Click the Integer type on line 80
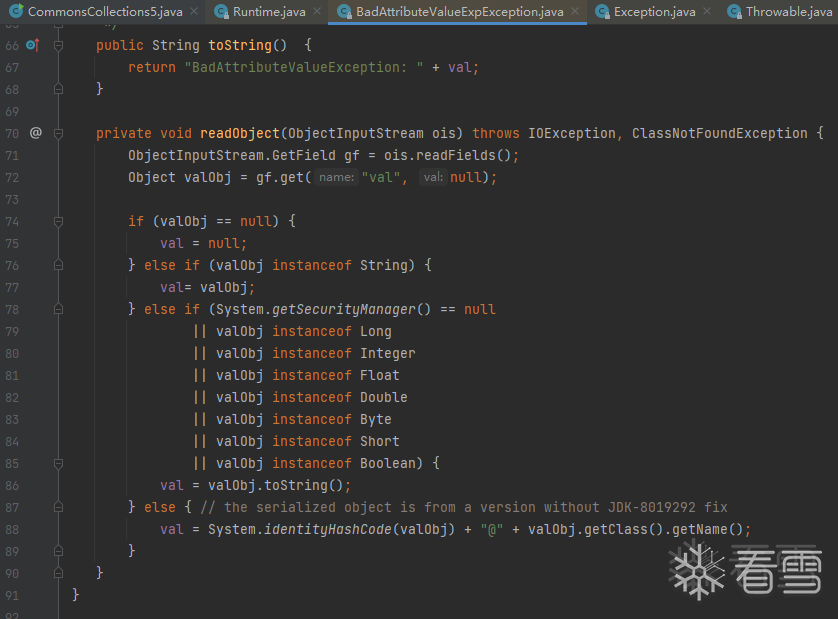Screen dimensions: 838x619 coord(387,353)
